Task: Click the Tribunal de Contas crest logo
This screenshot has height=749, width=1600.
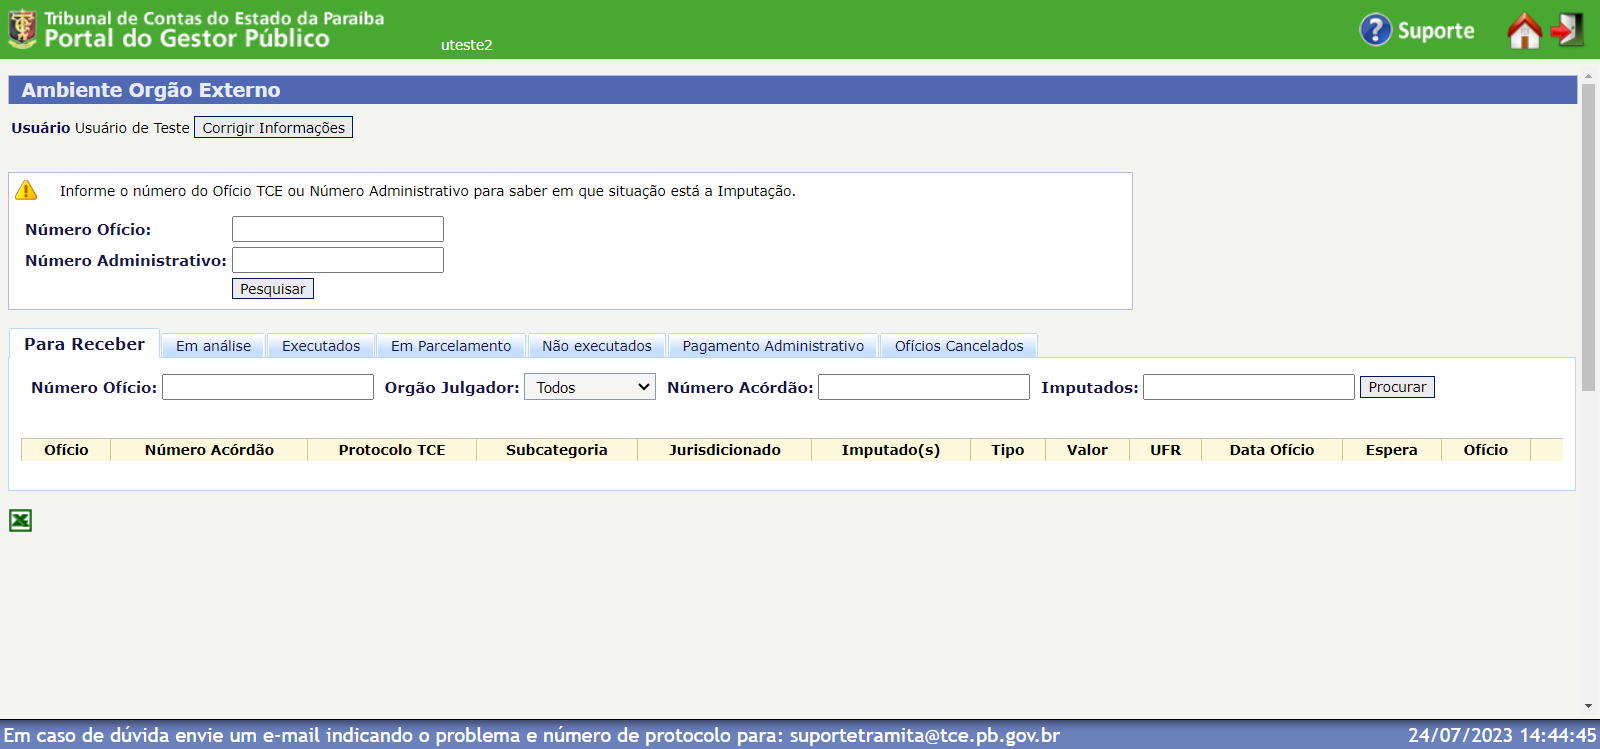Action: 22,29
